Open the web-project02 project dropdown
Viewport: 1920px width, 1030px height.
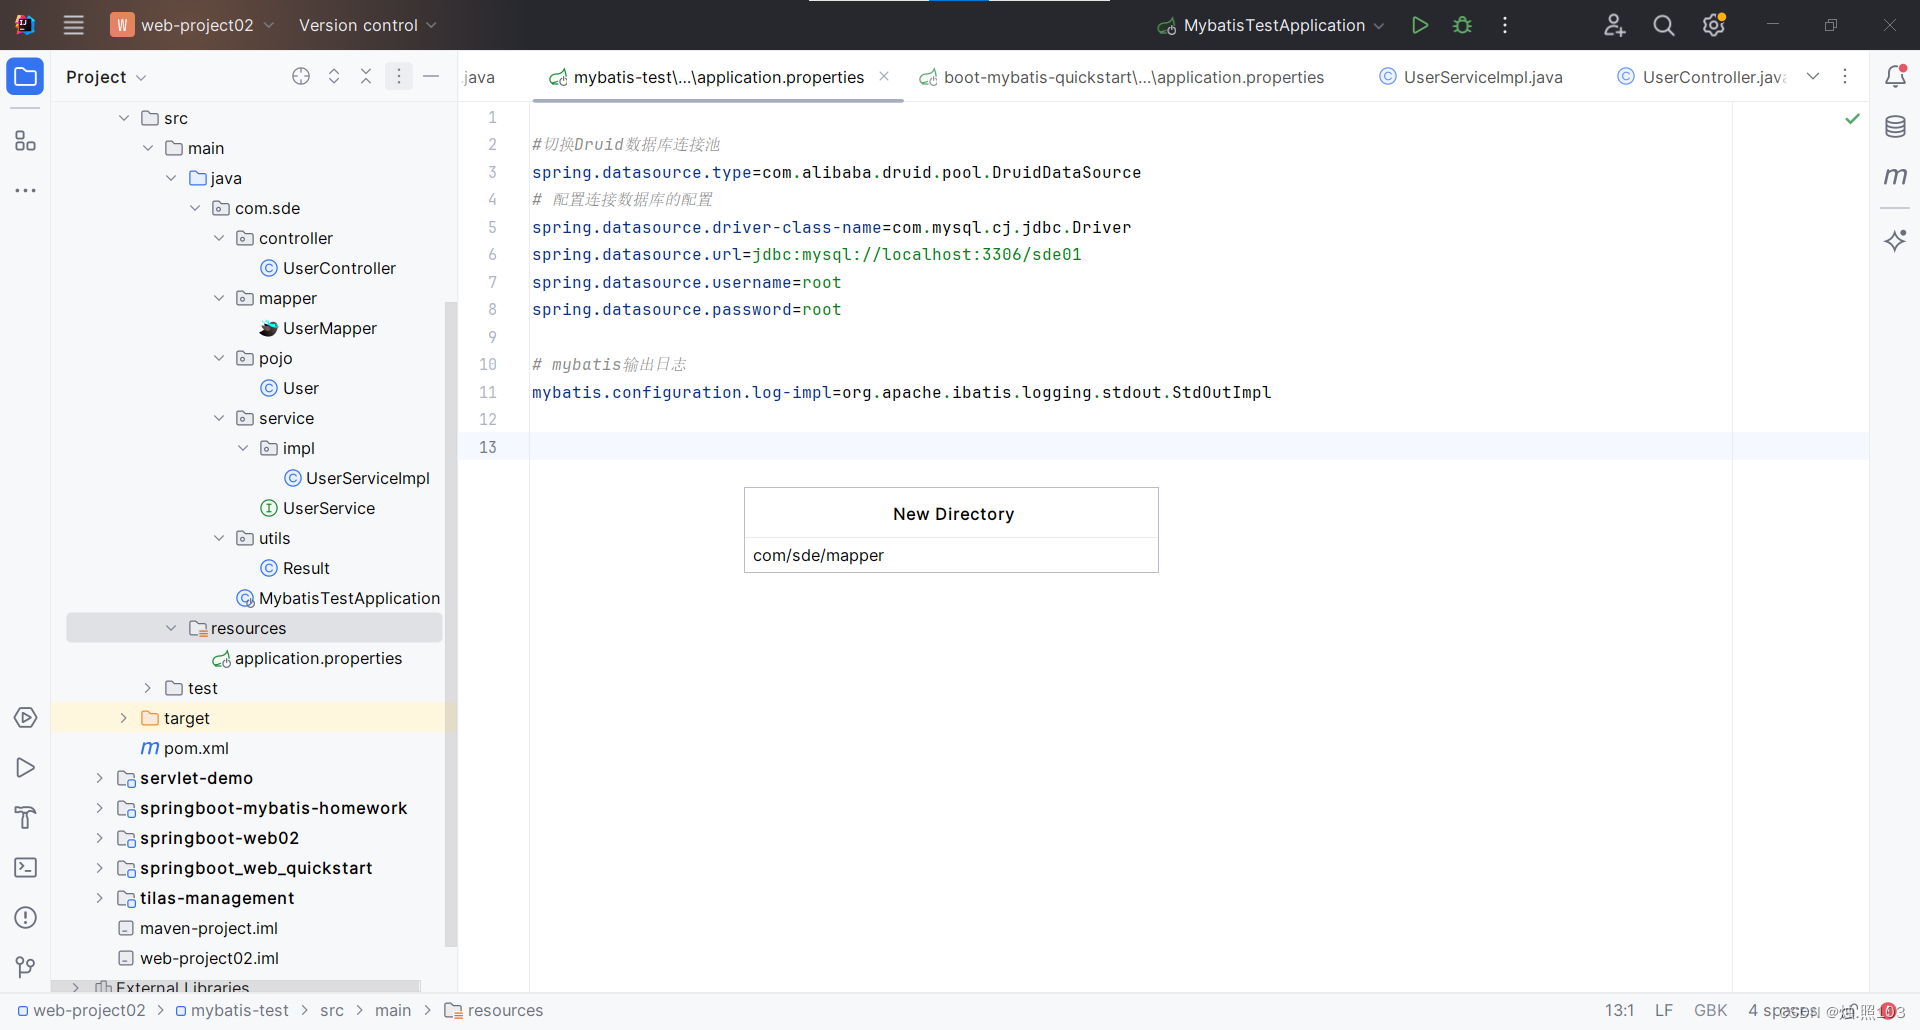[x=192, y=25]
